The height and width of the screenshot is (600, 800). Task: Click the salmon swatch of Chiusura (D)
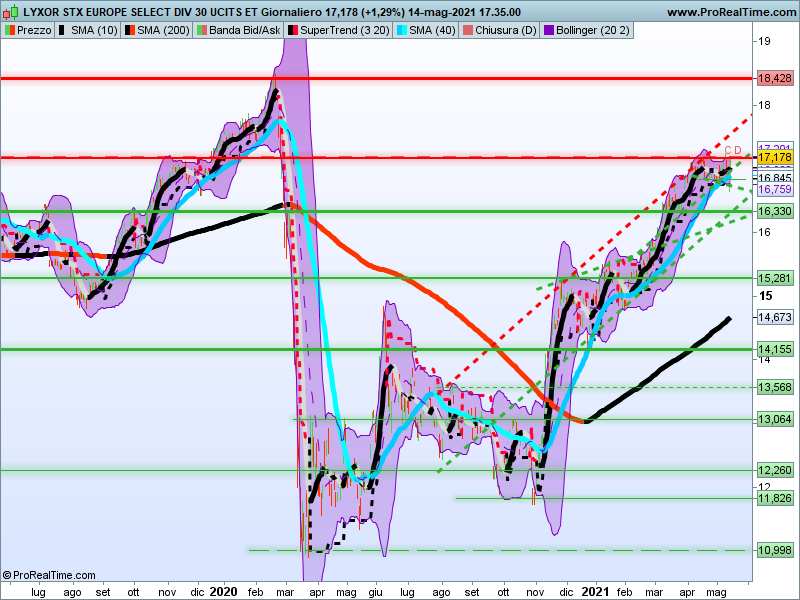click(x=468, y=31)
